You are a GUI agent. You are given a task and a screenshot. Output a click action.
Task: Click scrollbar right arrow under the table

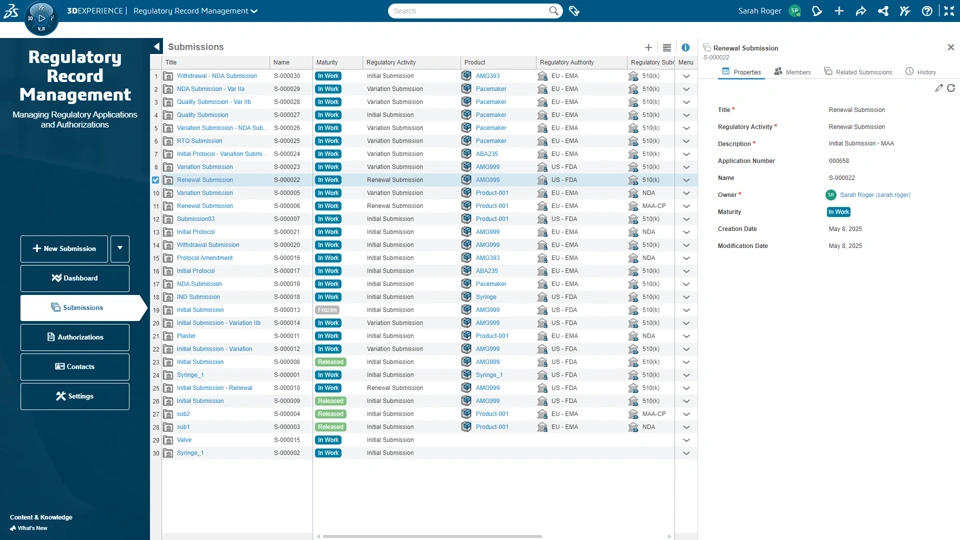669,536
